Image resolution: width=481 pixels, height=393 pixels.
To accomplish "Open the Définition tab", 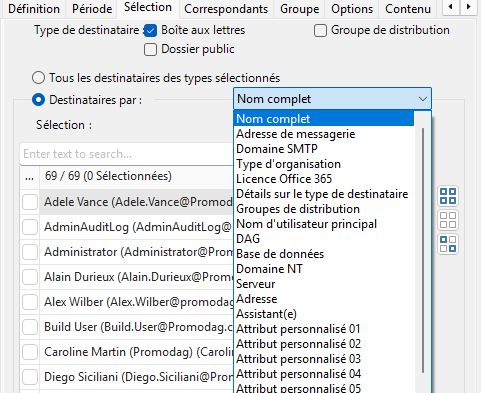I will point(34,9).
